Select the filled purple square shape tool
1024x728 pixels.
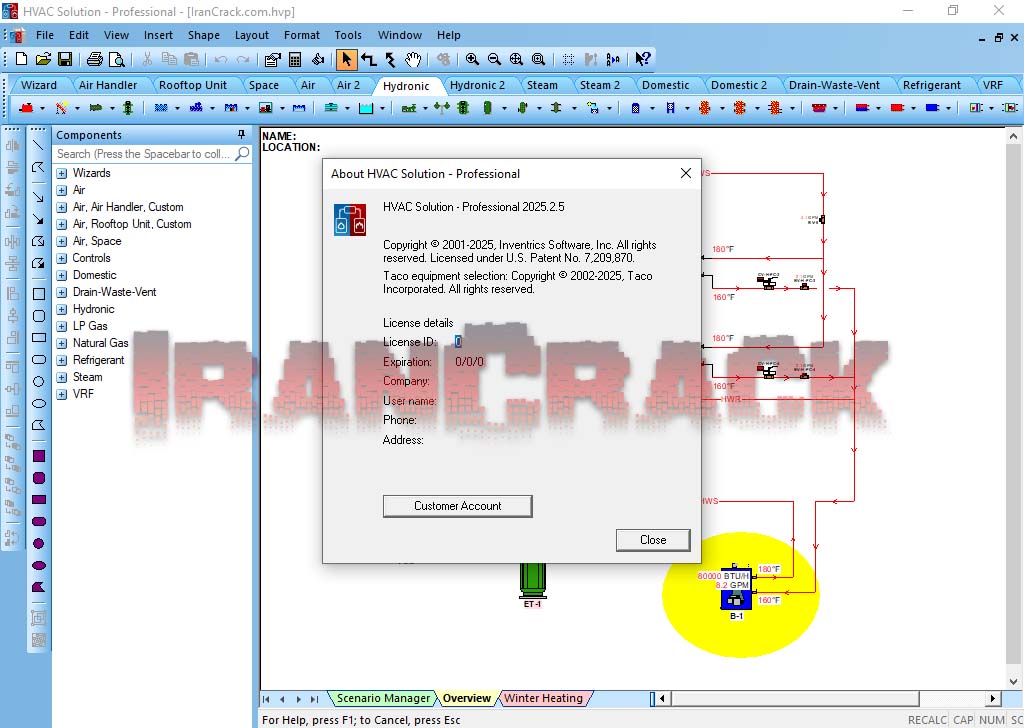pyautogui.click(x=39, y=455)
